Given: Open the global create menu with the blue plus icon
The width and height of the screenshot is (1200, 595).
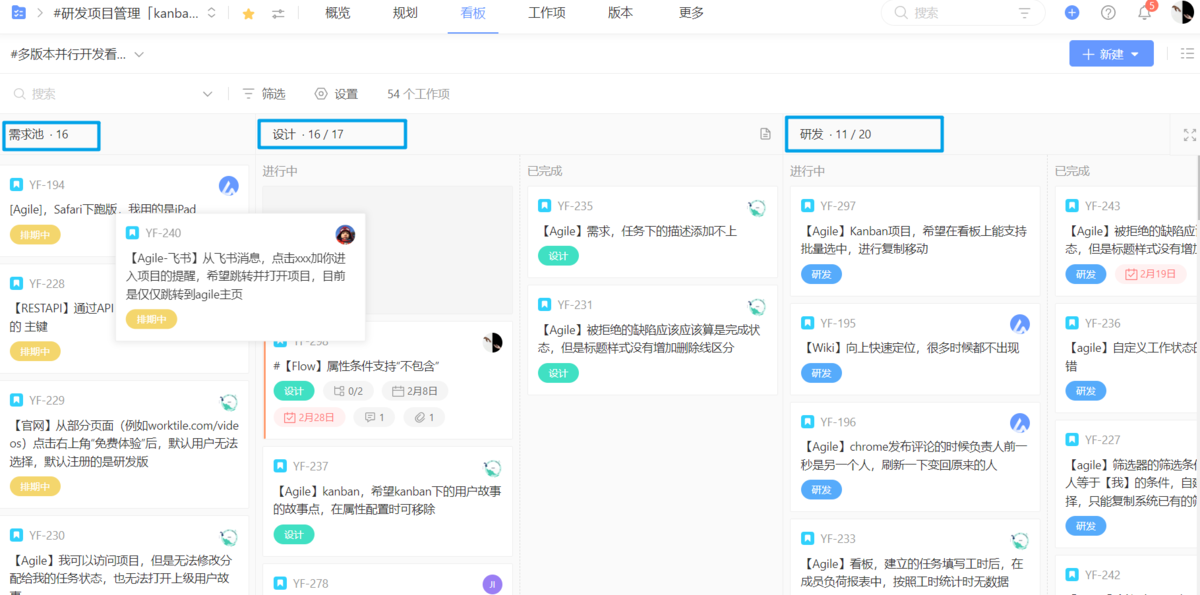Looking at the screenshot, I should pyautogui.click(x=1071, y=13).
